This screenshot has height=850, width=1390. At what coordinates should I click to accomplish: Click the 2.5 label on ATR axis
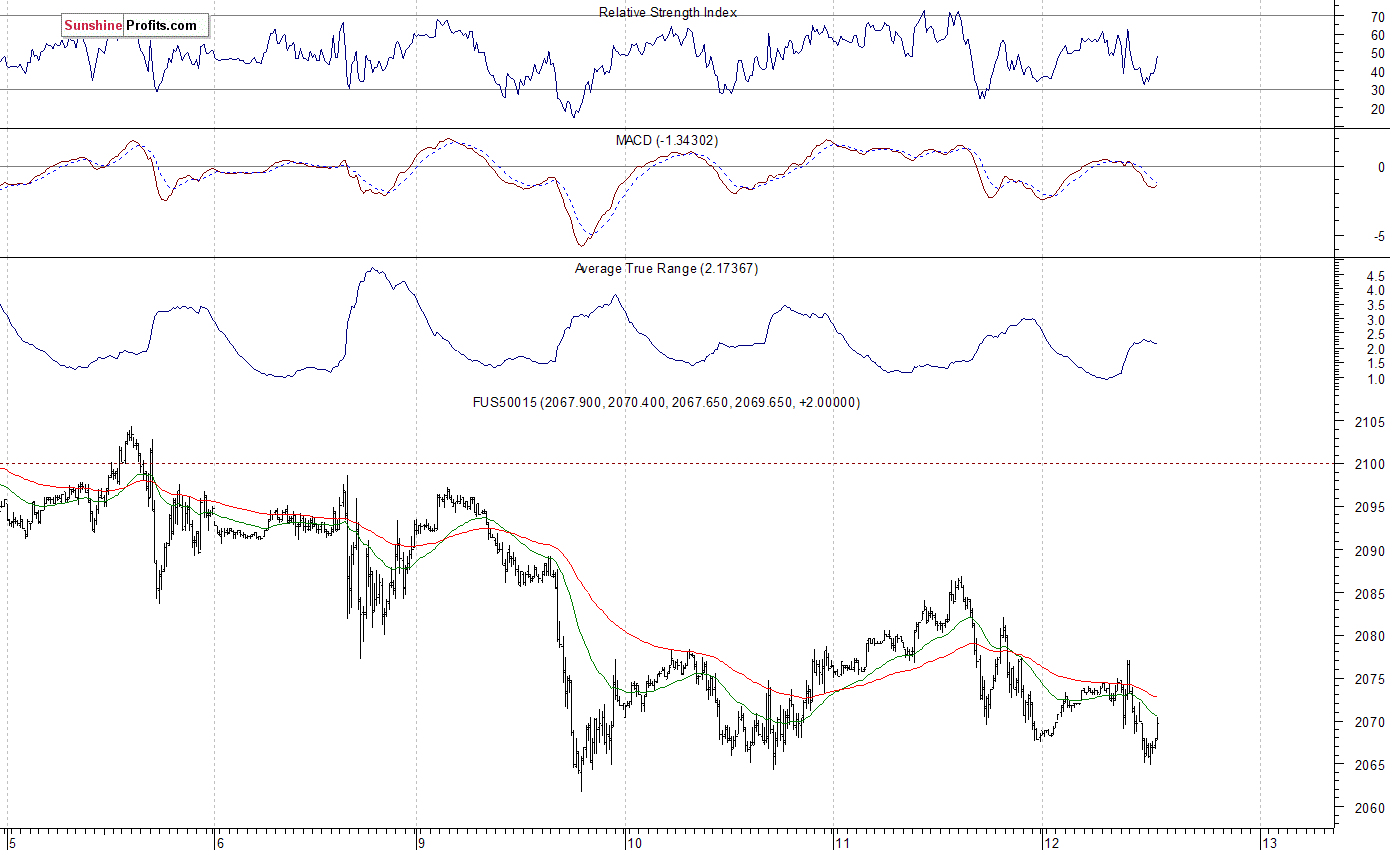coord(1375,335)
